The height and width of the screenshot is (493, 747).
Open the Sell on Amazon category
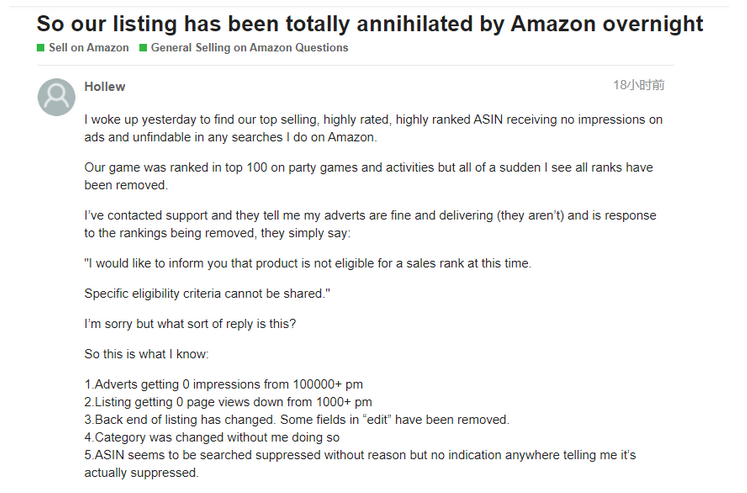pyautogui.click(x=89, y=48)
